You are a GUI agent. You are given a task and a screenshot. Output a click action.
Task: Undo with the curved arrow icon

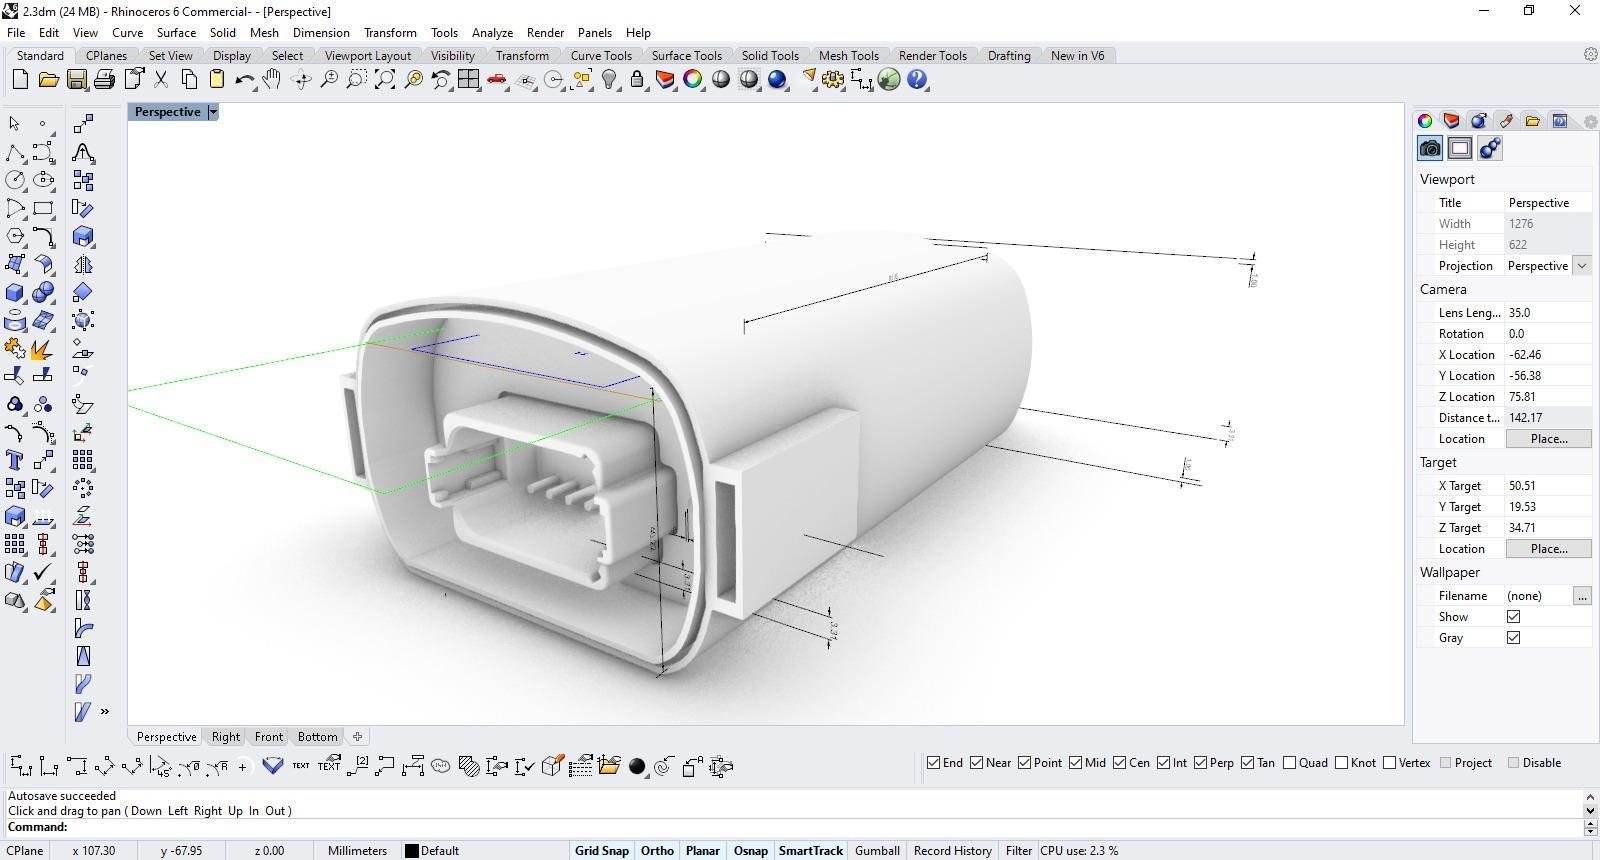(244, 80)
